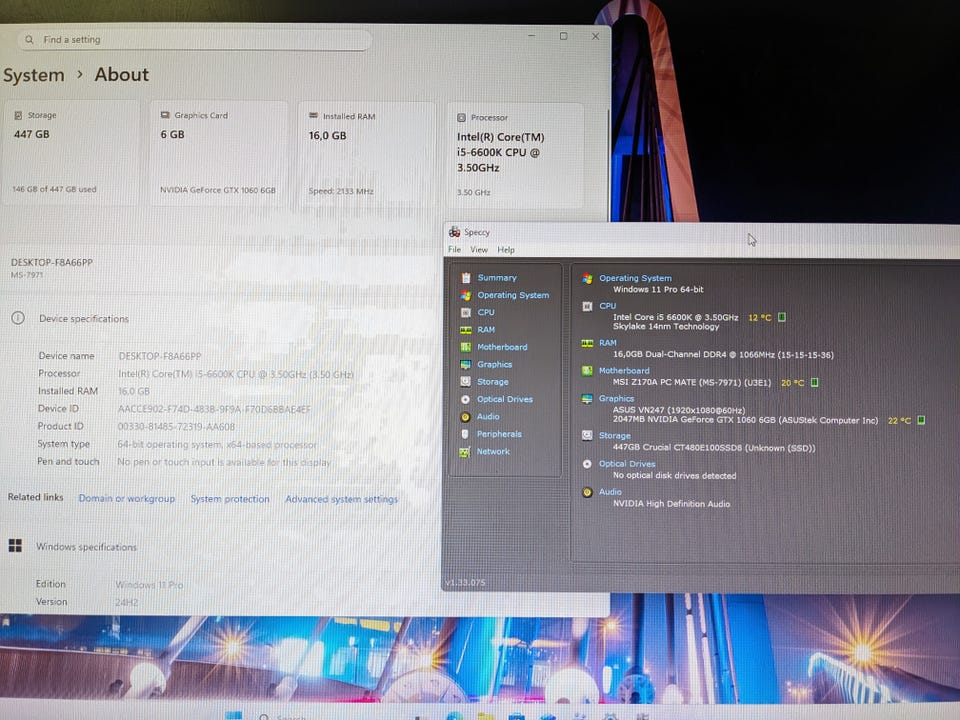Image resolution: width=960 pixels, height=720 pixels.
Task: Click the 'DESKTOP-F8A66PP' heading above MS-7971
Action: 52,262
